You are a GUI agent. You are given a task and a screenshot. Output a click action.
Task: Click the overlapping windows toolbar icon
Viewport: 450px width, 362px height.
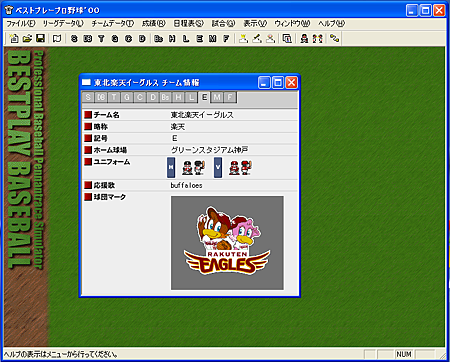pos(287,39)
